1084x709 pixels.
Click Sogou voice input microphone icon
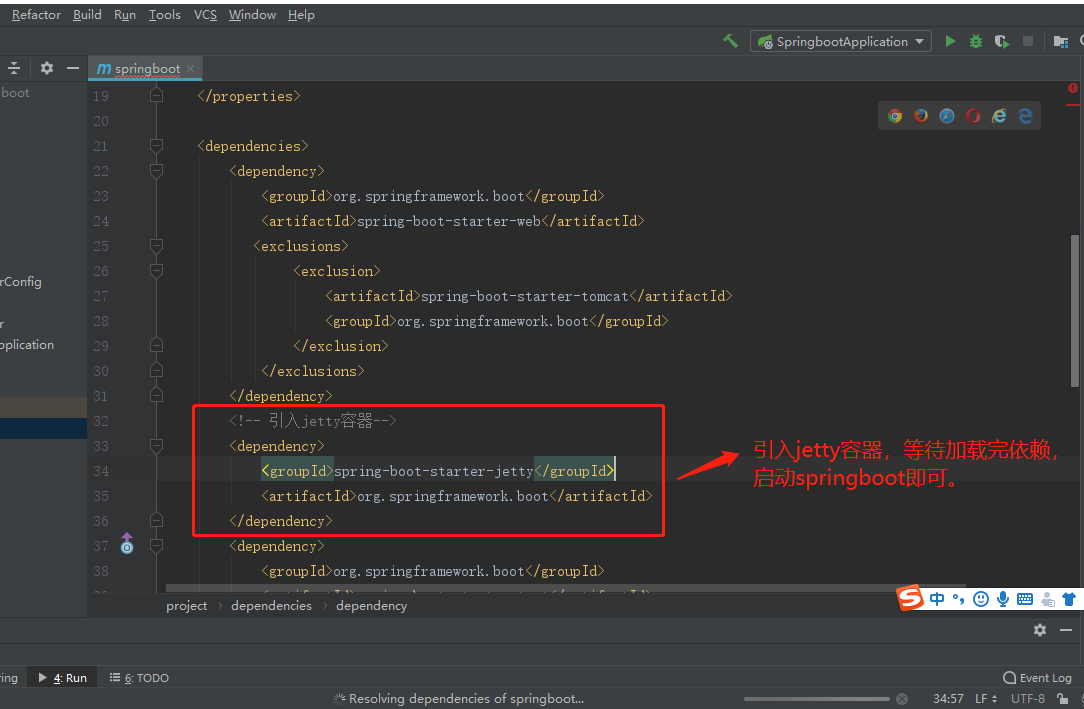pos(1002,599)
